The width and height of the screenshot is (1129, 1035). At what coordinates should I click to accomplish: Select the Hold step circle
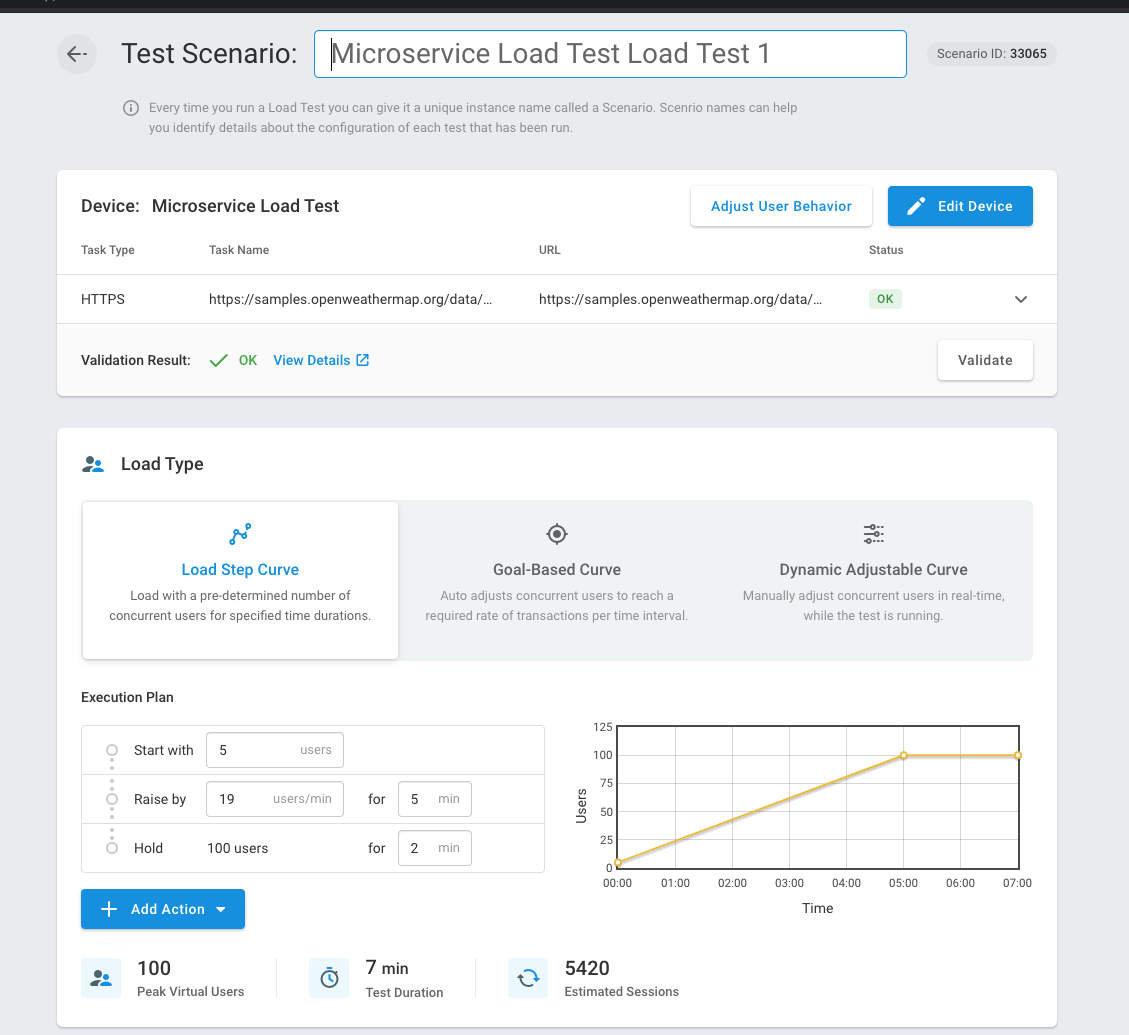coord(112,848)
